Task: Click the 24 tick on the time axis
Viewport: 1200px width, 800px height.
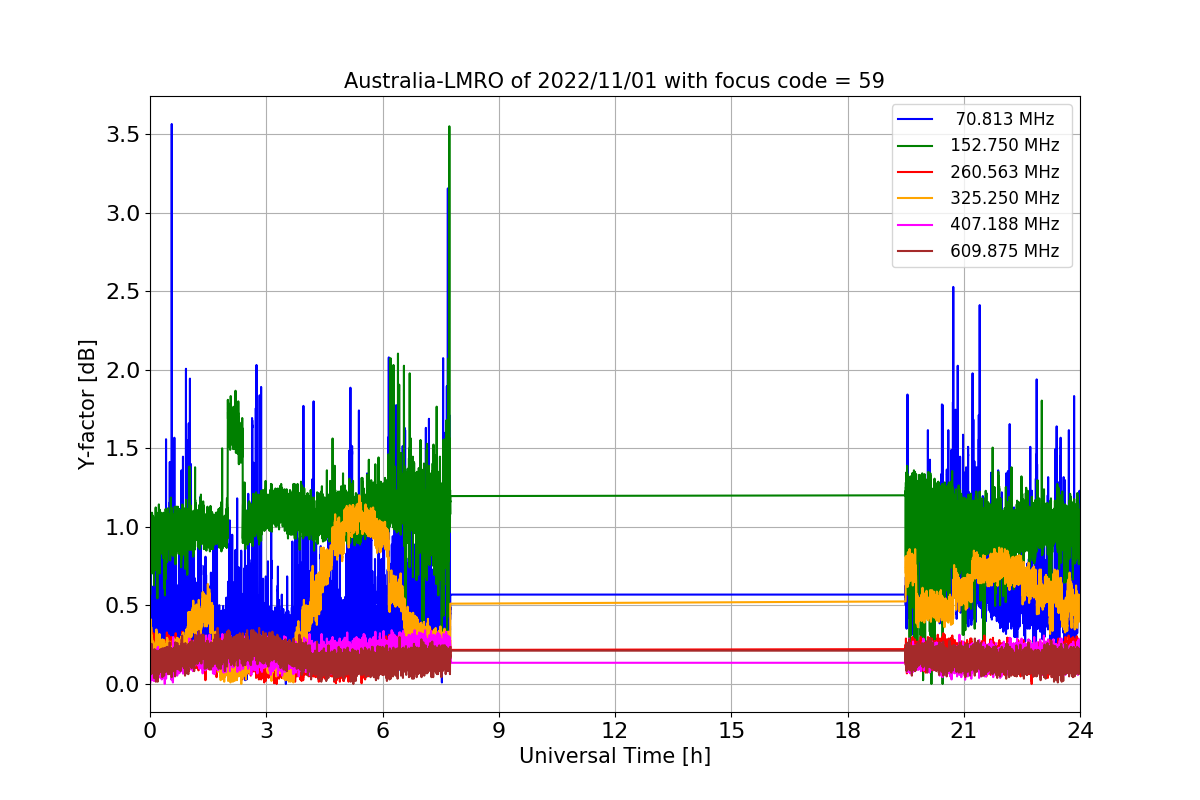Action: tap(1080, 730)
